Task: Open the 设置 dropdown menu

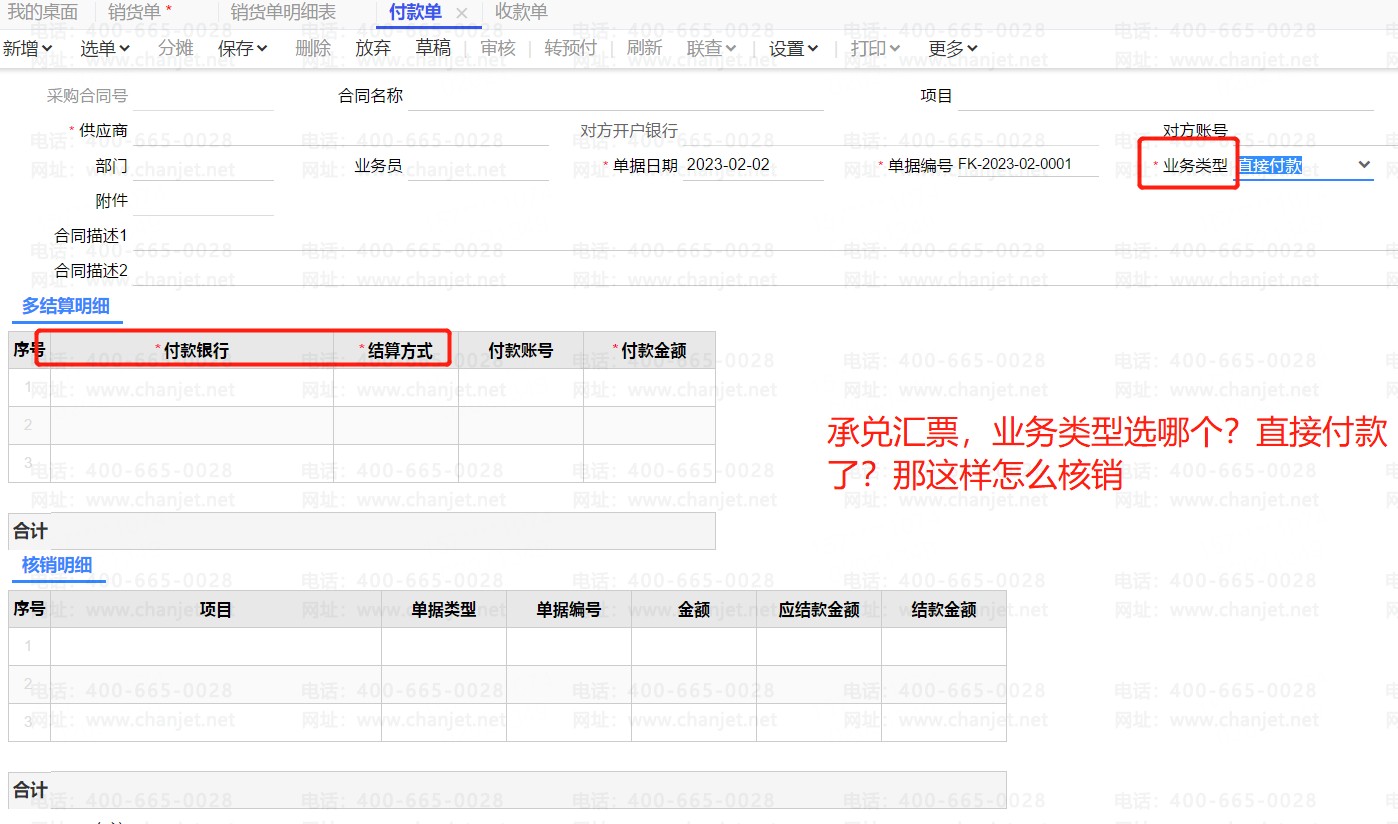Action: tap(793, 48)
